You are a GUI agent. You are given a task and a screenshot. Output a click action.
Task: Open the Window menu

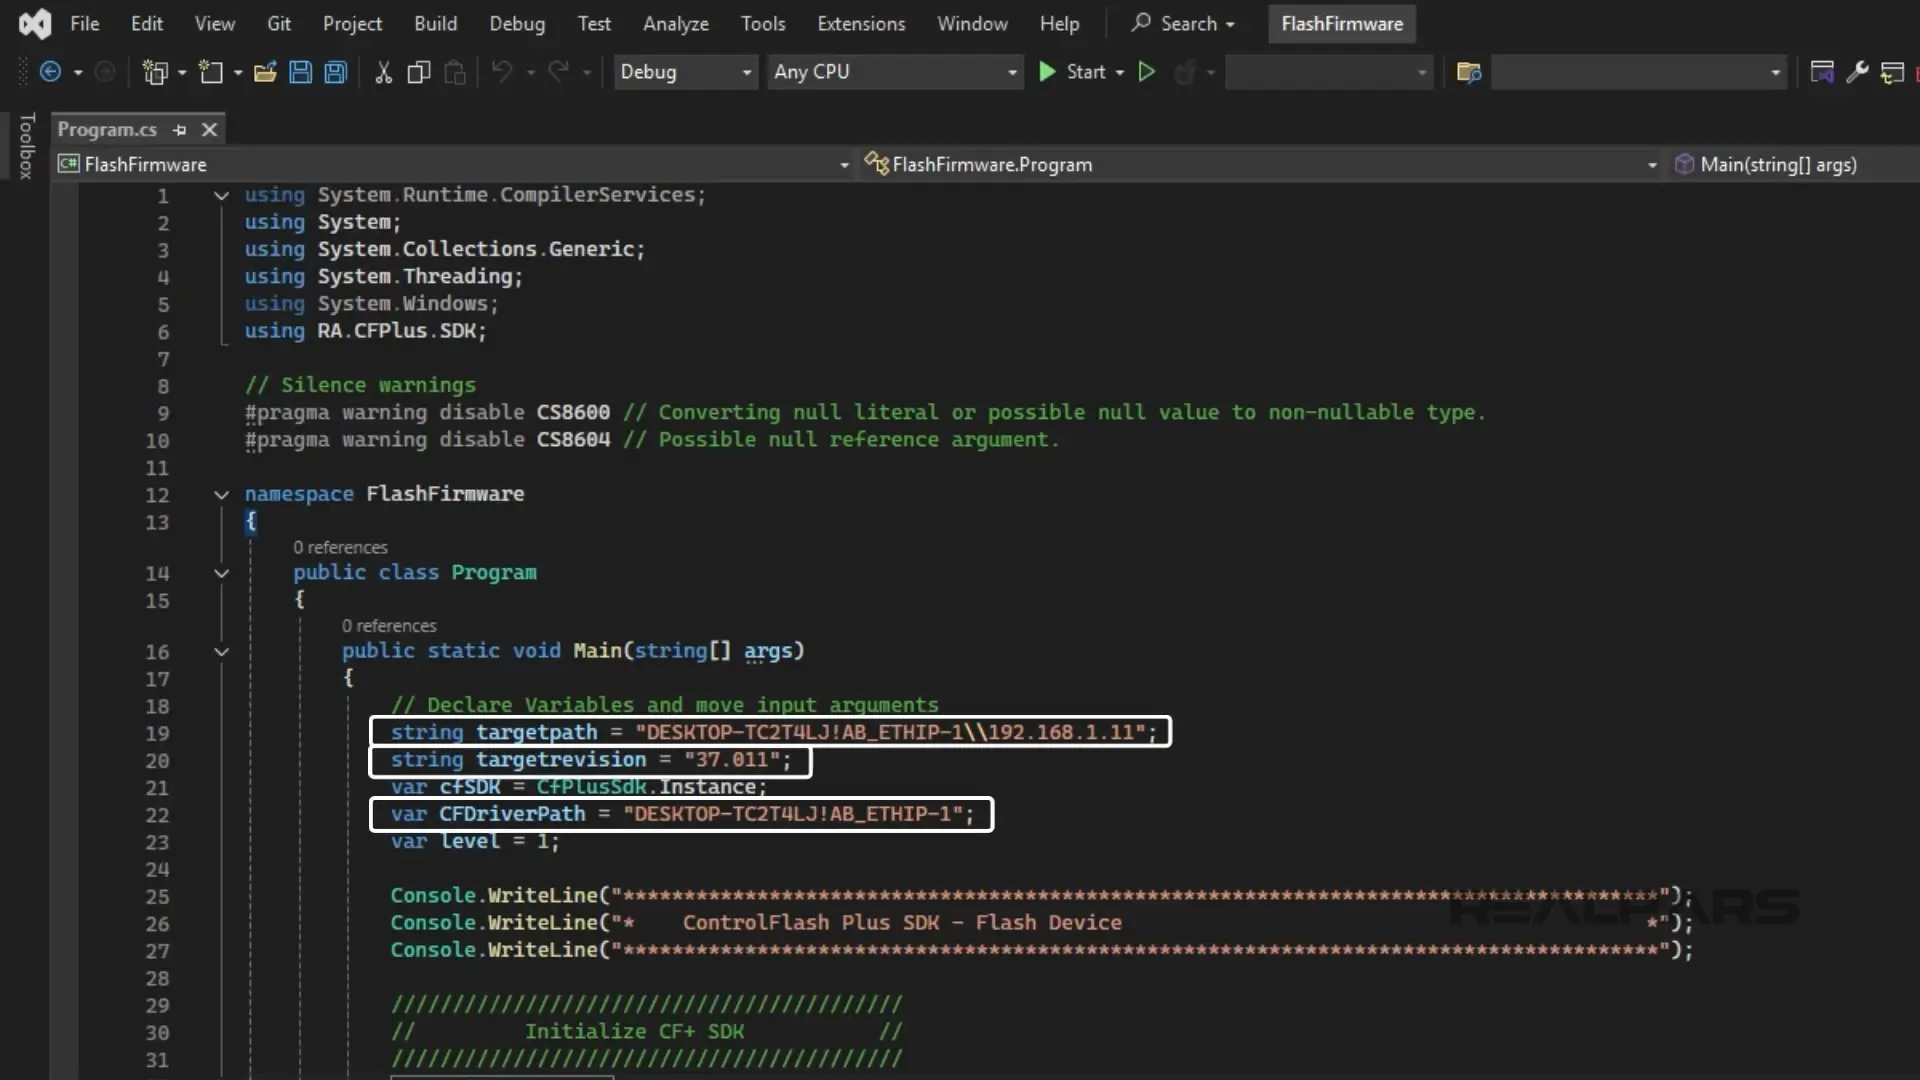point(972,23)
